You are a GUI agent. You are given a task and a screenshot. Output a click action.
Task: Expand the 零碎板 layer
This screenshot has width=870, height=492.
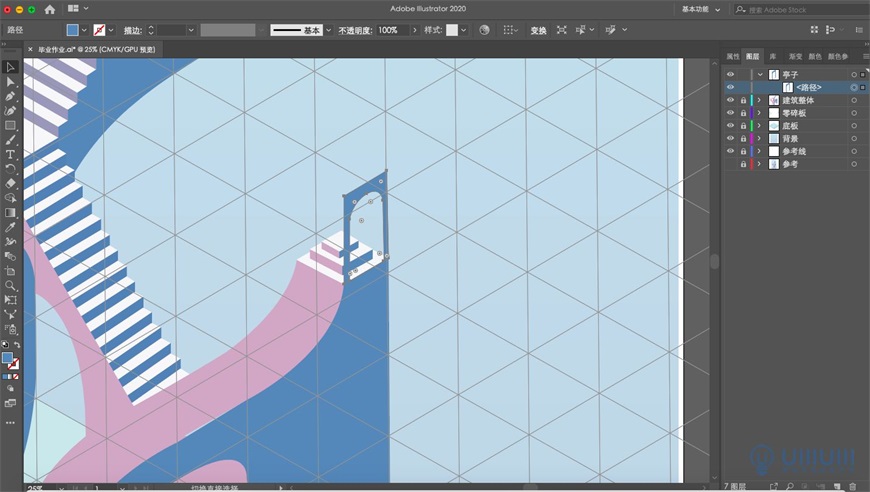[x=760, y=113]
